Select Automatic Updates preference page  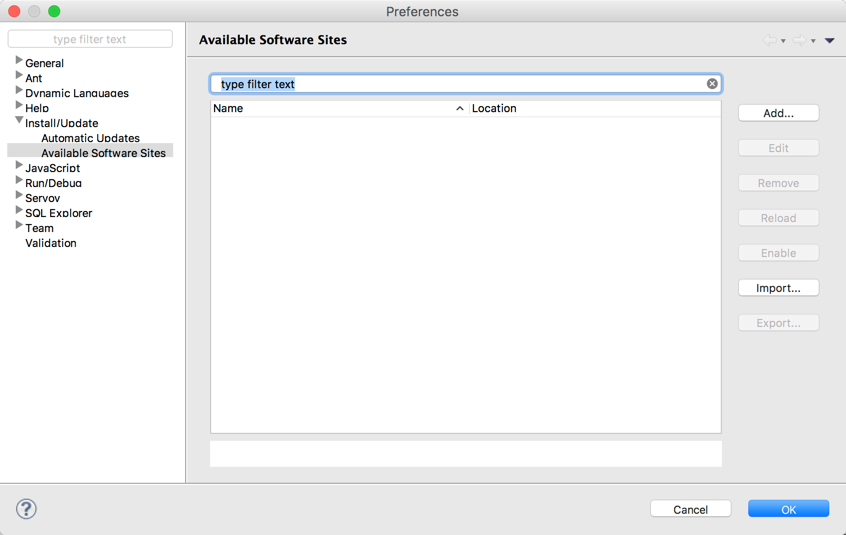coord(90,138)
